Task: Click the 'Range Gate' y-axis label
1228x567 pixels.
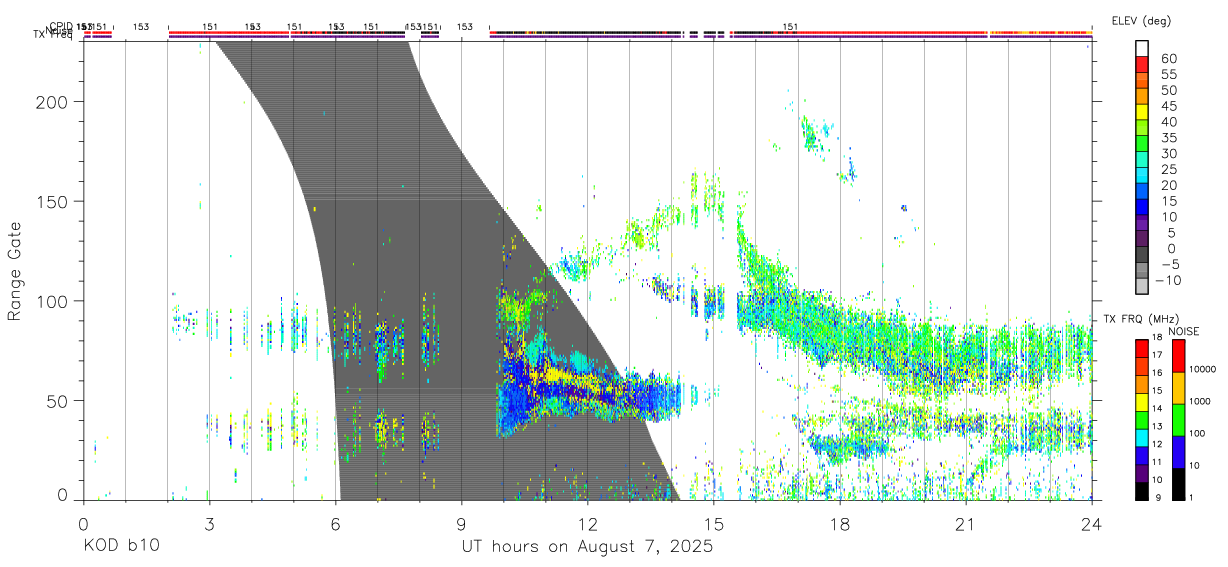Action: pos(15,271)
